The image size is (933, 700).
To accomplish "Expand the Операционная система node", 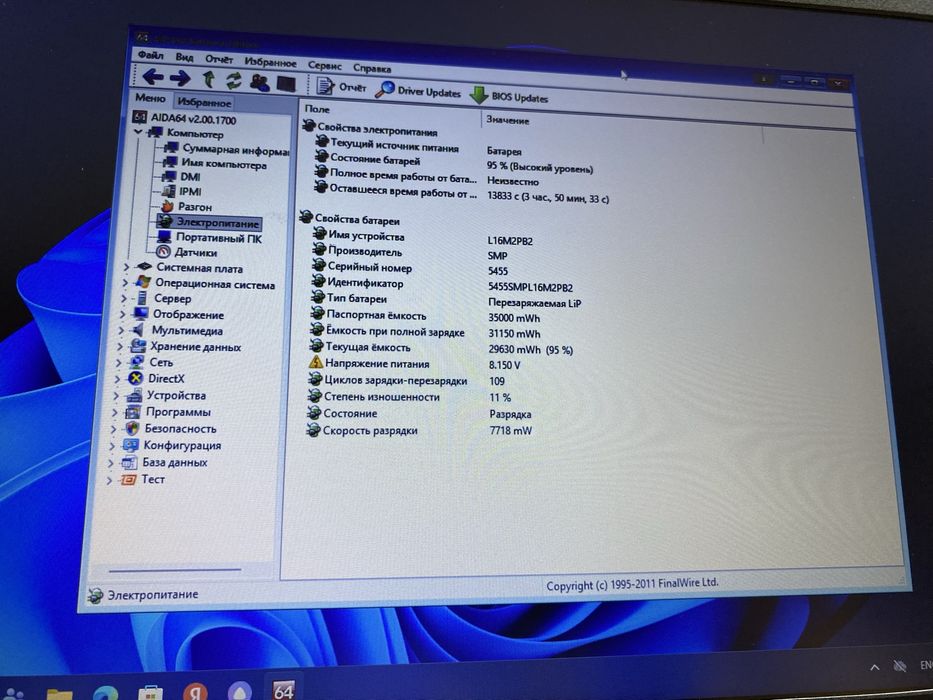I will [125, 283].
